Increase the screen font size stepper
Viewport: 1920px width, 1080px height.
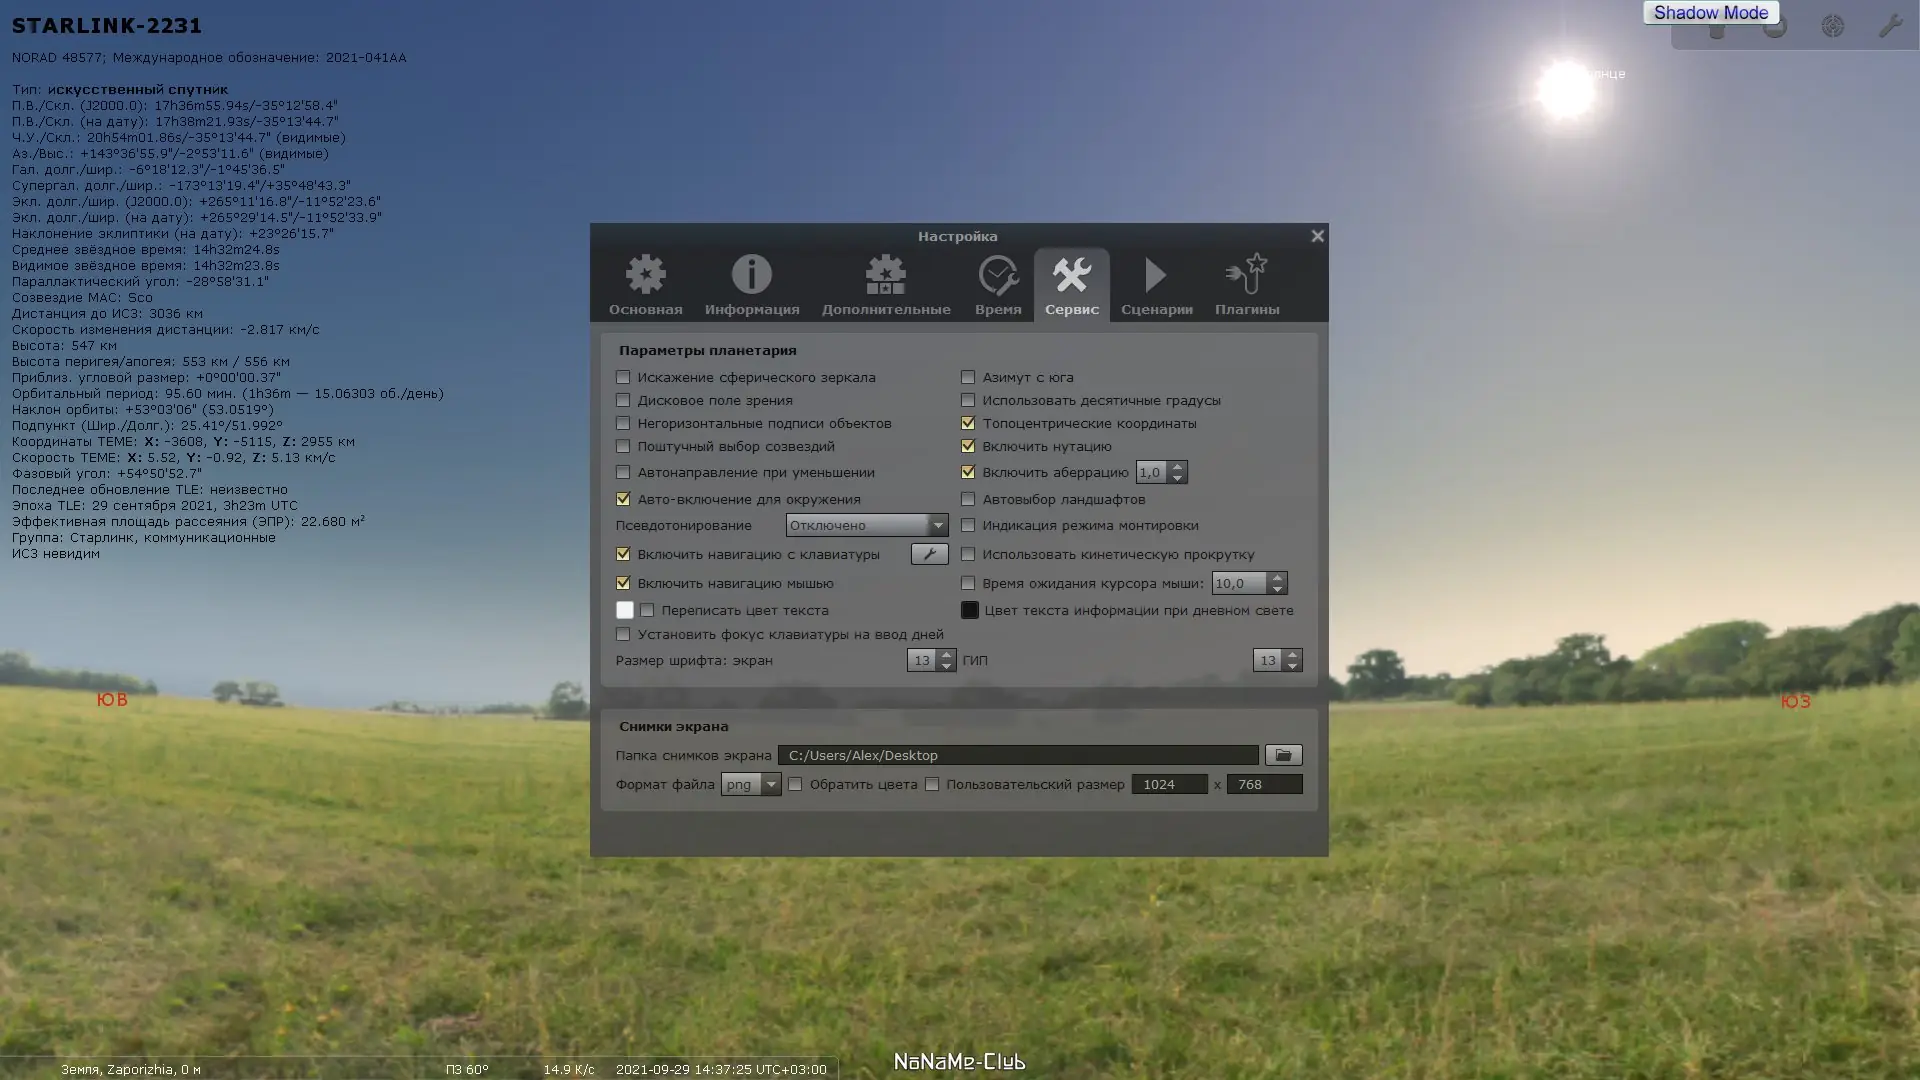[946, 654]
